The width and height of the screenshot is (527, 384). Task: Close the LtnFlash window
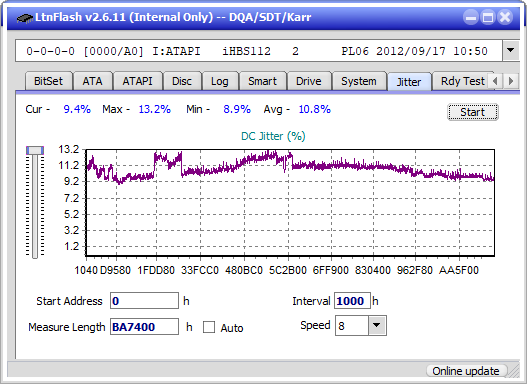pyautogui.click(x=505, y=17)
